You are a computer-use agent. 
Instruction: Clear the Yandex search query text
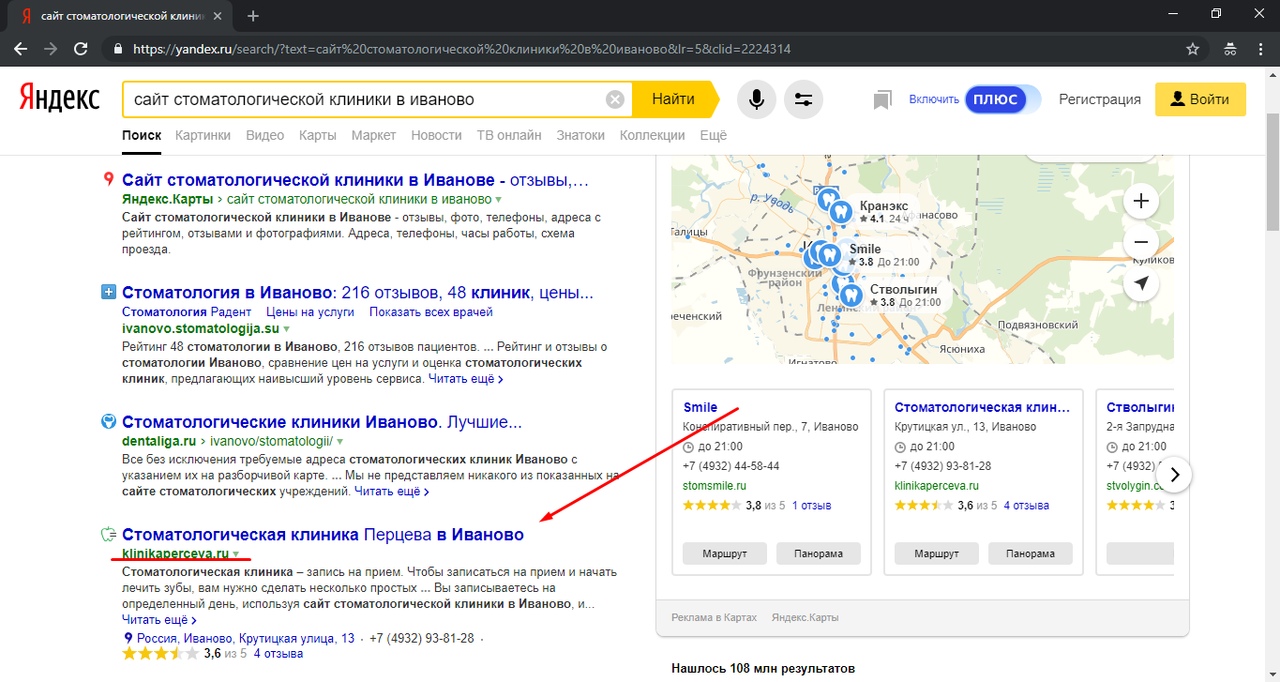(615, 99)
